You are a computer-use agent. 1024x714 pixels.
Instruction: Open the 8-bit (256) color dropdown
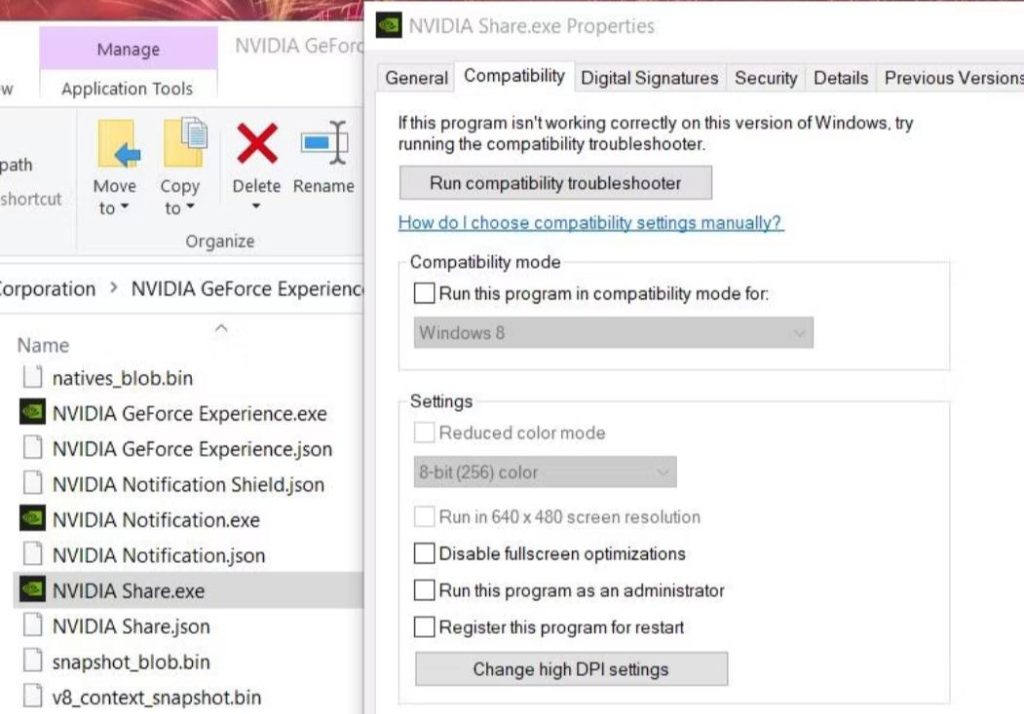click(x=545, y=472)
